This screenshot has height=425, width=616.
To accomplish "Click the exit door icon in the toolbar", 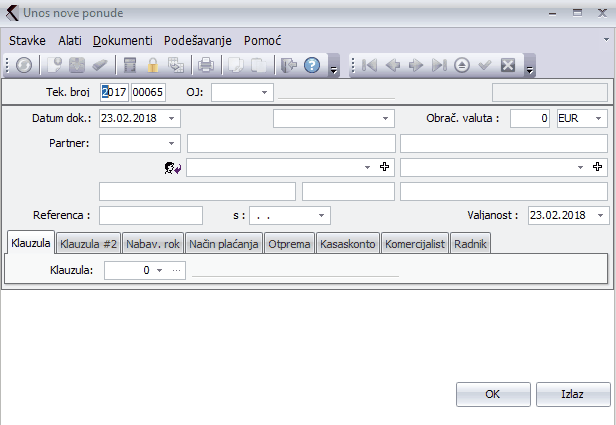I will [288, 66].
